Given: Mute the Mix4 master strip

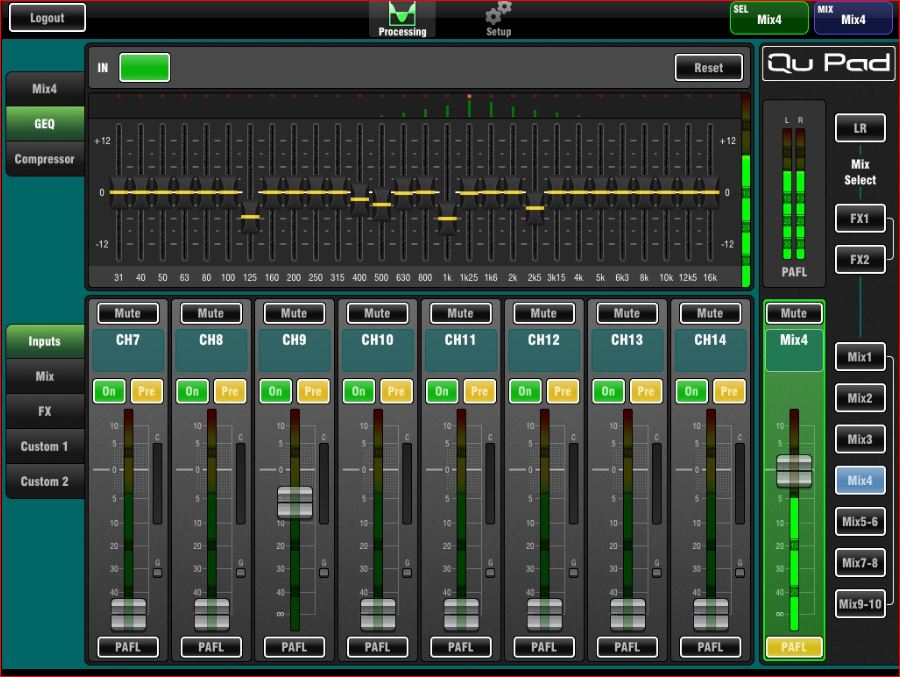Looking at the screenshot, I should 794,313.
